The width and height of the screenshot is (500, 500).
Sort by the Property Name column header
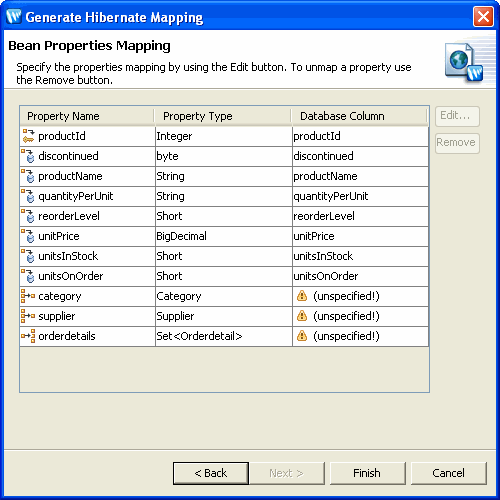87,116
